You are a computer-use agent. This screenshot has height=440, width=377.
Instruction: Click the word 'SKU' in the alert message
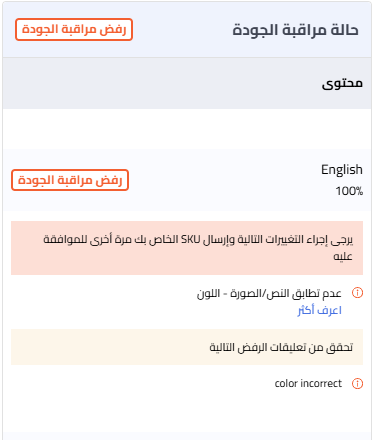click(x=191, y=239)
